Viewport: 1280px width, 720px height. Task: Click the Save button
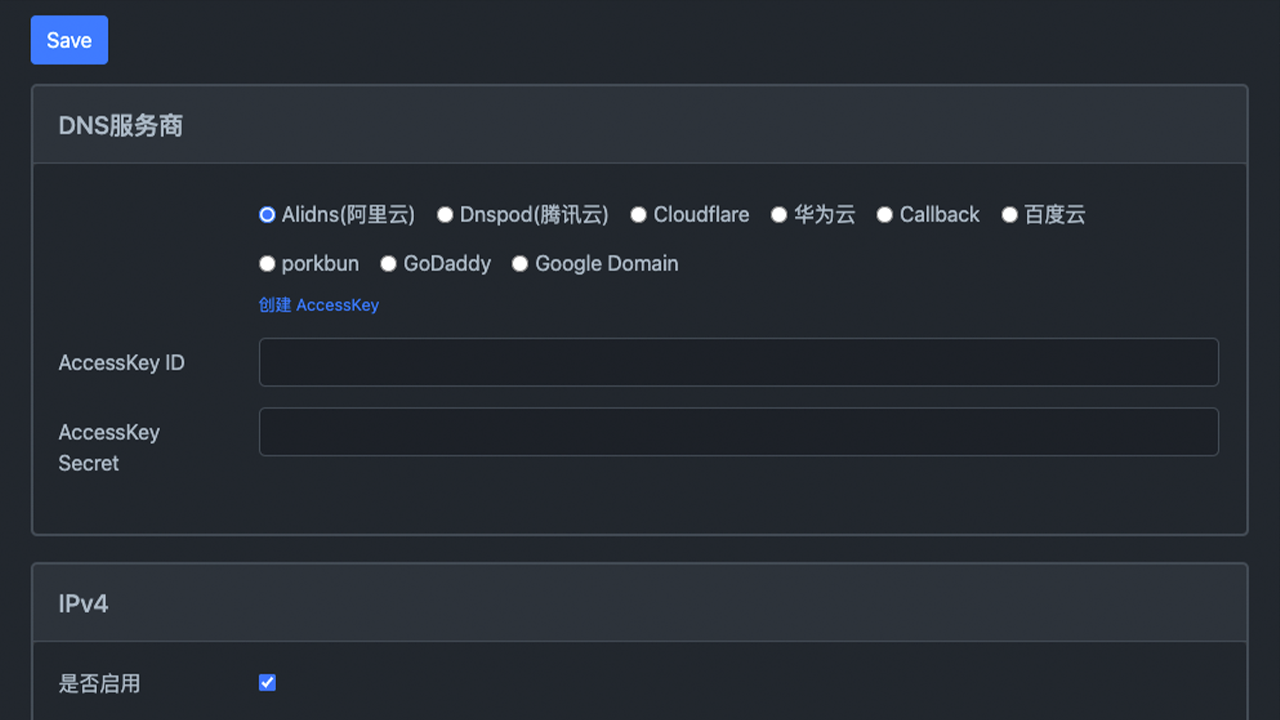(x=69, y=40)
